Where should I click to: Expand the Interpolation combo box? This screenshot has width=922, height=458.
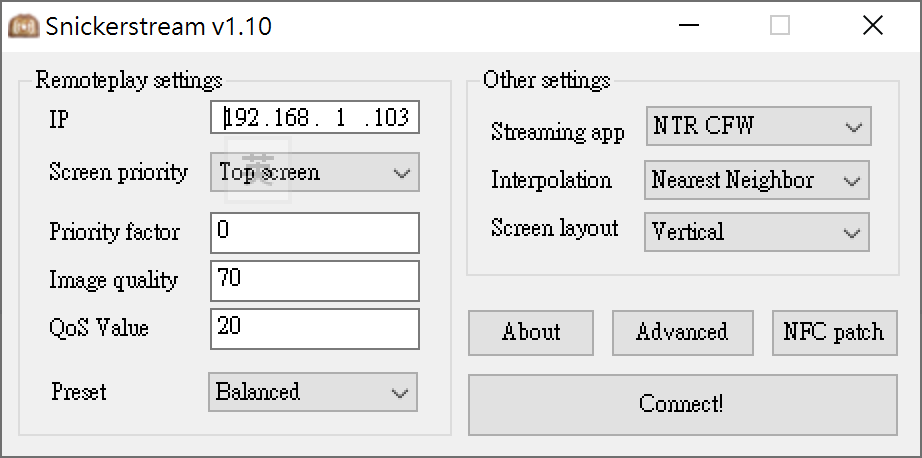757,180
